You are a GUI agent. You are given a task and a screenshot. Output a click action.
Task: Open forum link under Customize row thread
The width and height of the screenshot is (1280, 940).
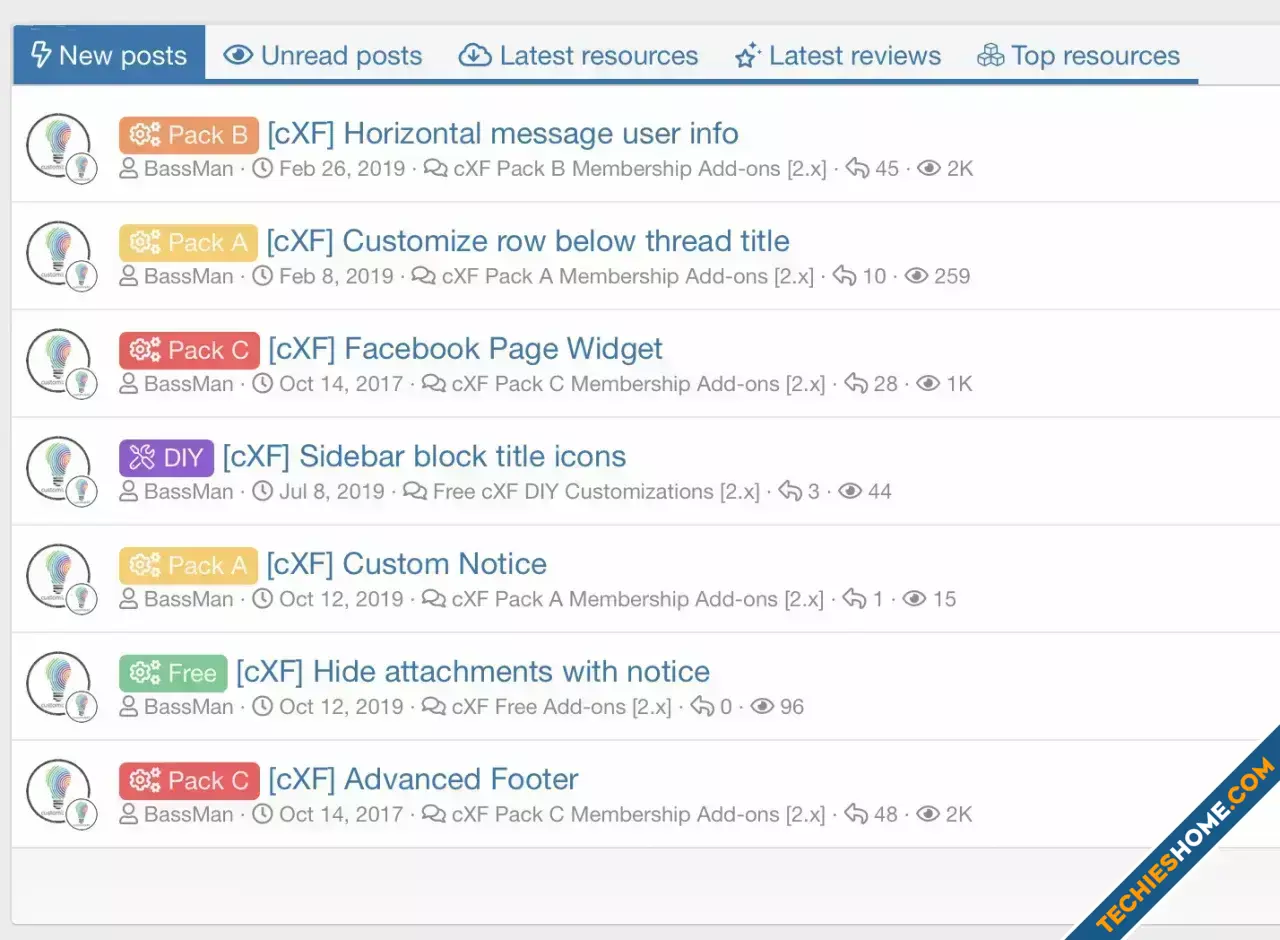628,276
